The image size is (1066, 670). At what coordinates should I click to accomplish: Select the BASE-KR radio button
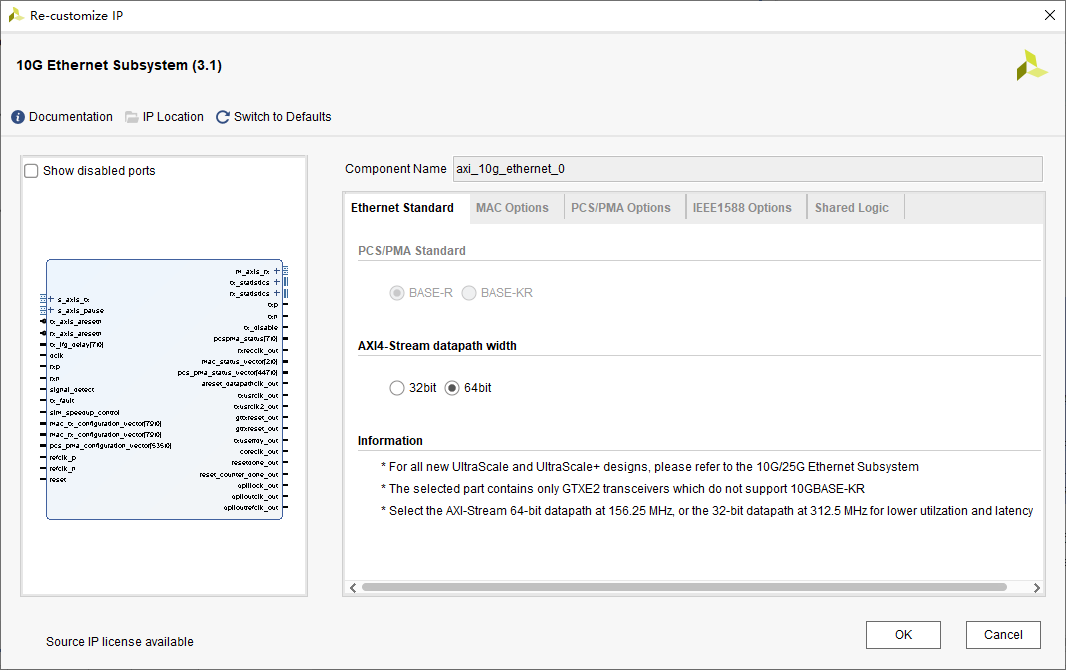469,293
